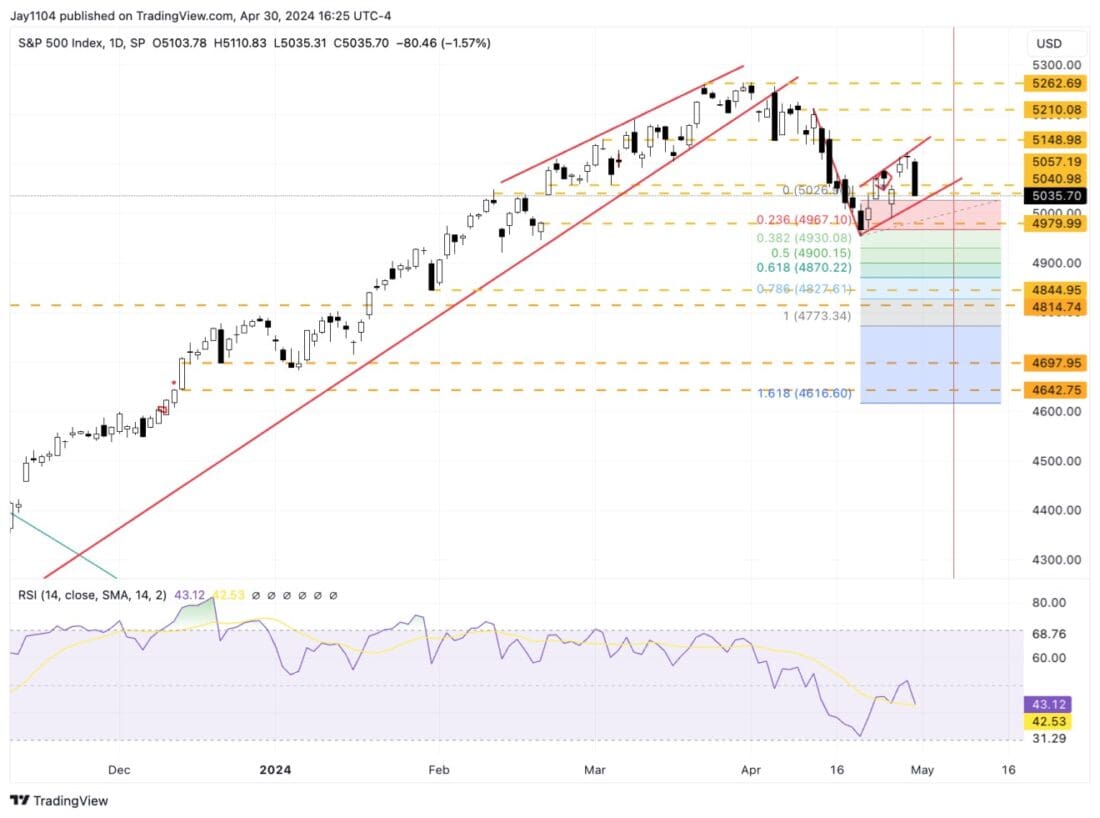
Task: Click the Apr label on time axis
Action: 751,770
